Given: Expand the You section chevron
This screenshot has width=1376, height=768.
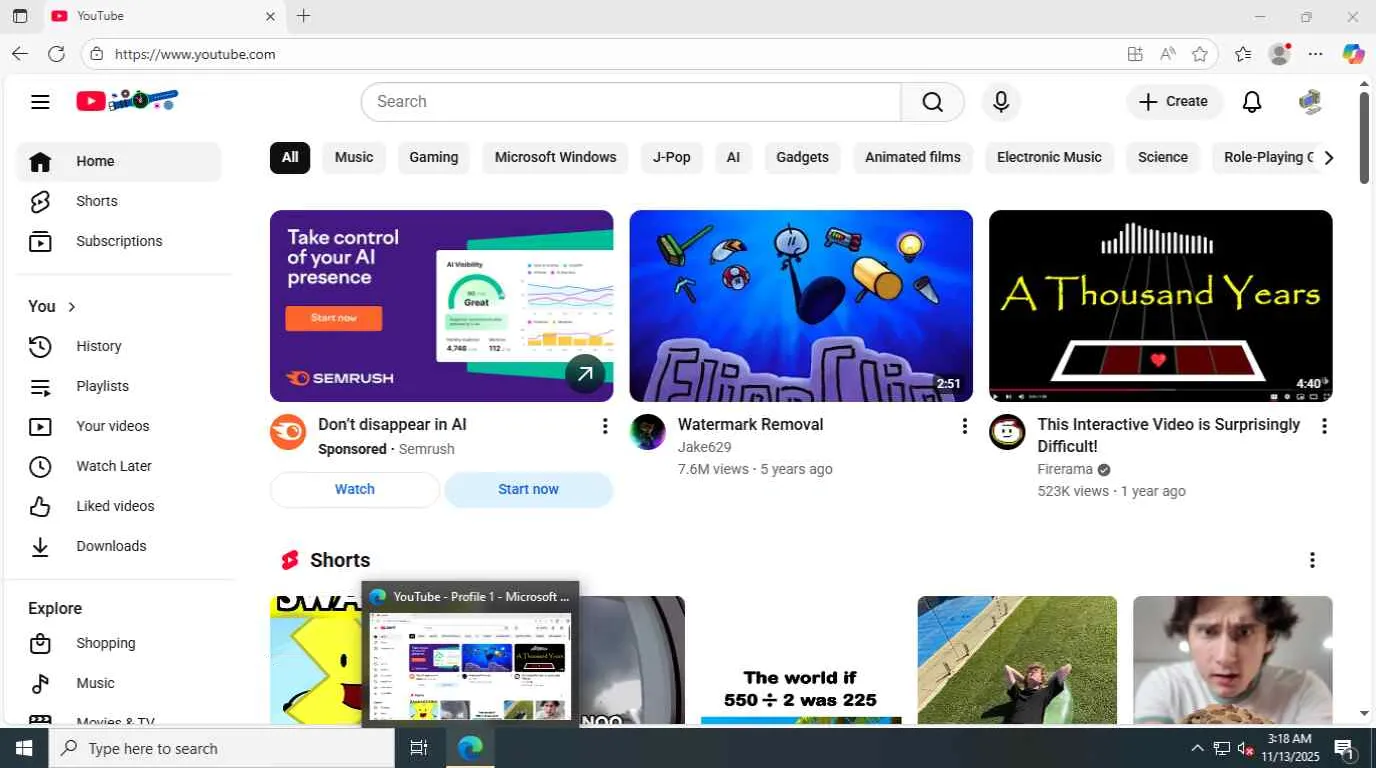Looking at the screenshot, I should click(71, 306).
